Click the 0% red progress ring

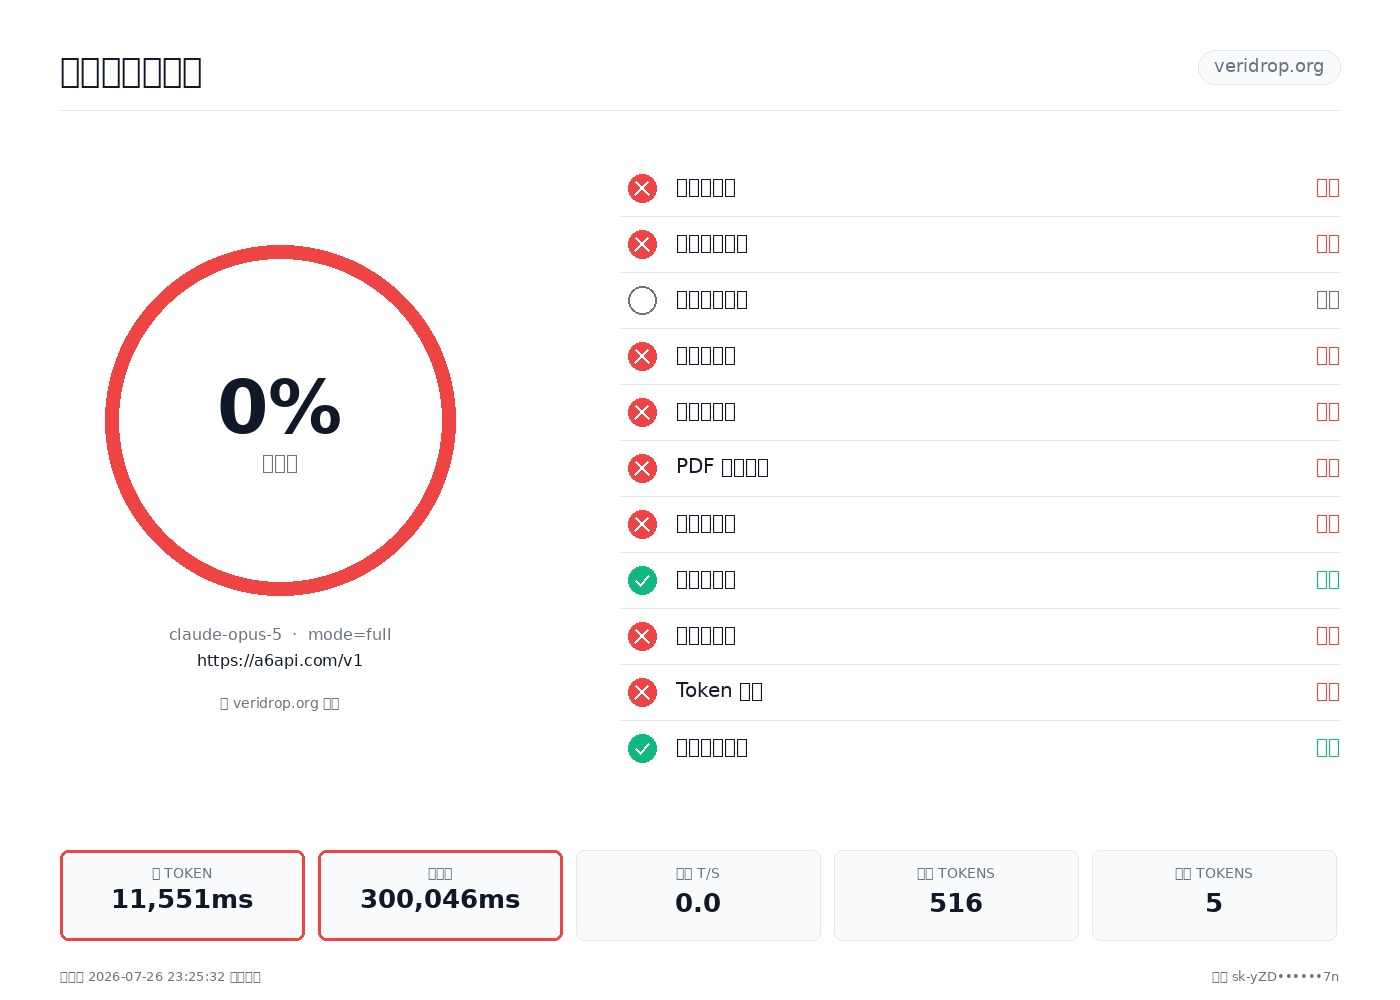(280, 420)
